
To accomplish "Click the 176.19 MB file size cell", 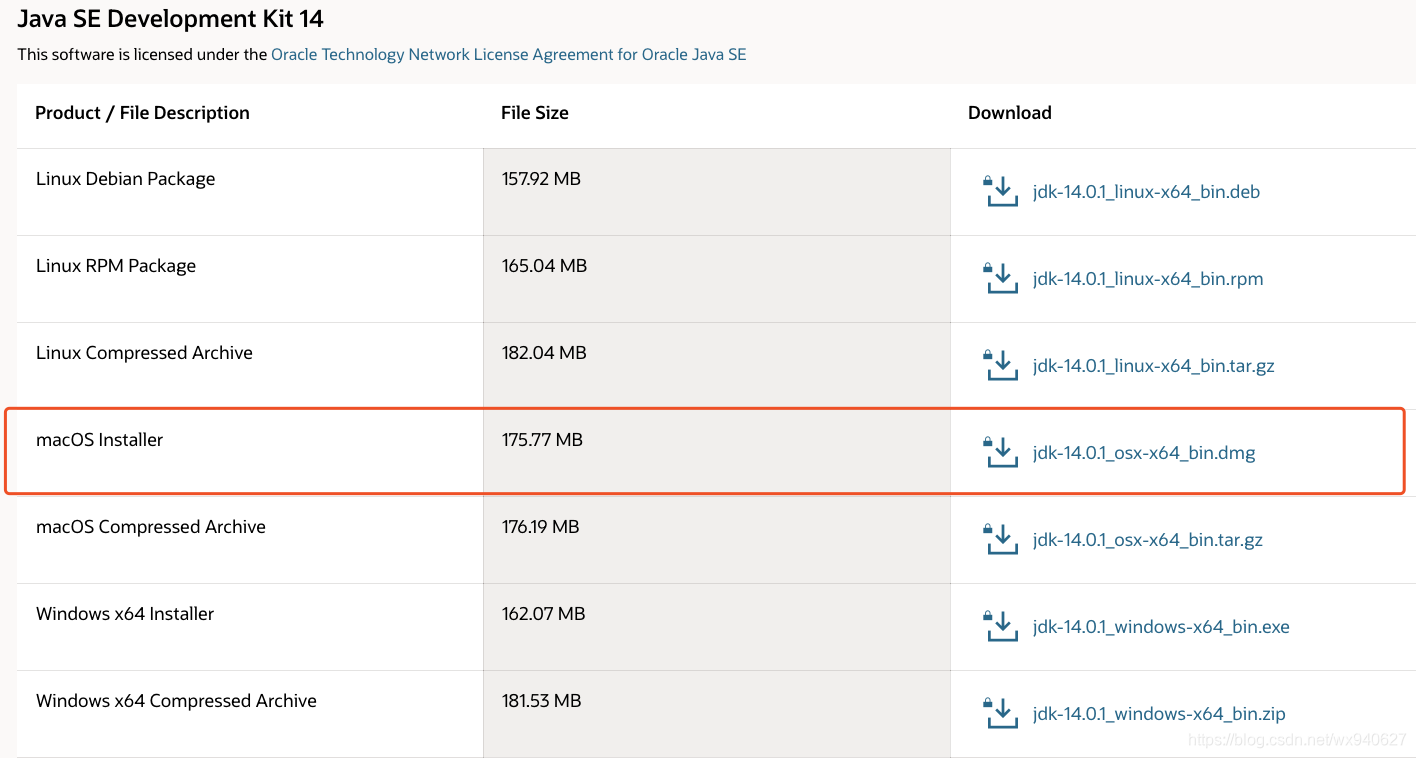I will tap(716, 540).
